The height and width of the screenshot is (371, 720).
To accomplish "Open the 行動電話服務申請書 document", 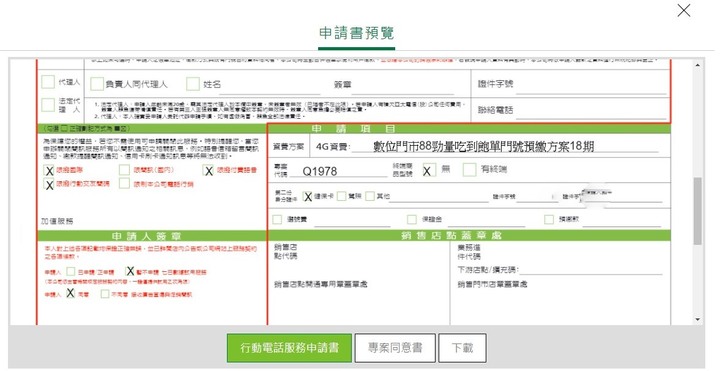I will click(289, 348).
